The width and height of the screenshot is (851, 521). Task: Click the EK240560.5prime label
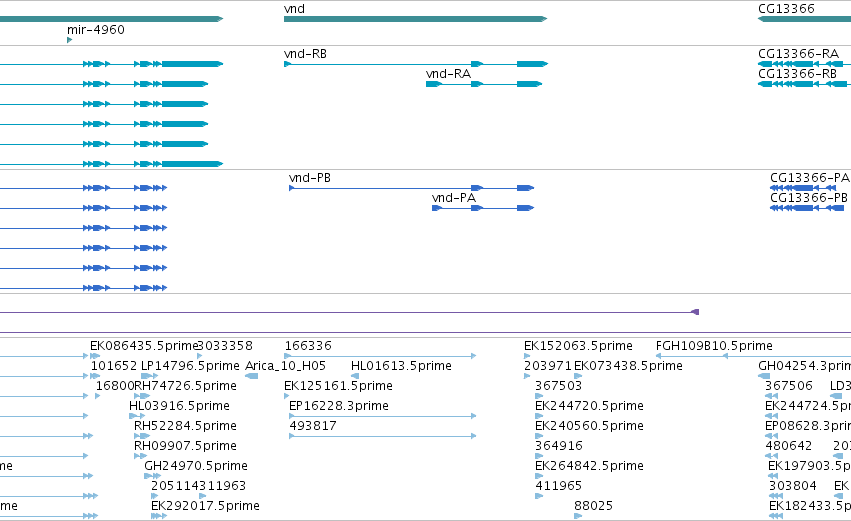tap(589, 427)
